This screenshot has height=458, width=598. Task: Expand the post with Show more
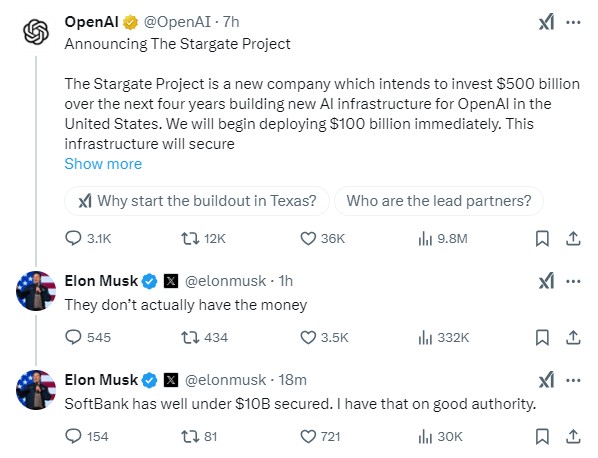tap(103, 164)
